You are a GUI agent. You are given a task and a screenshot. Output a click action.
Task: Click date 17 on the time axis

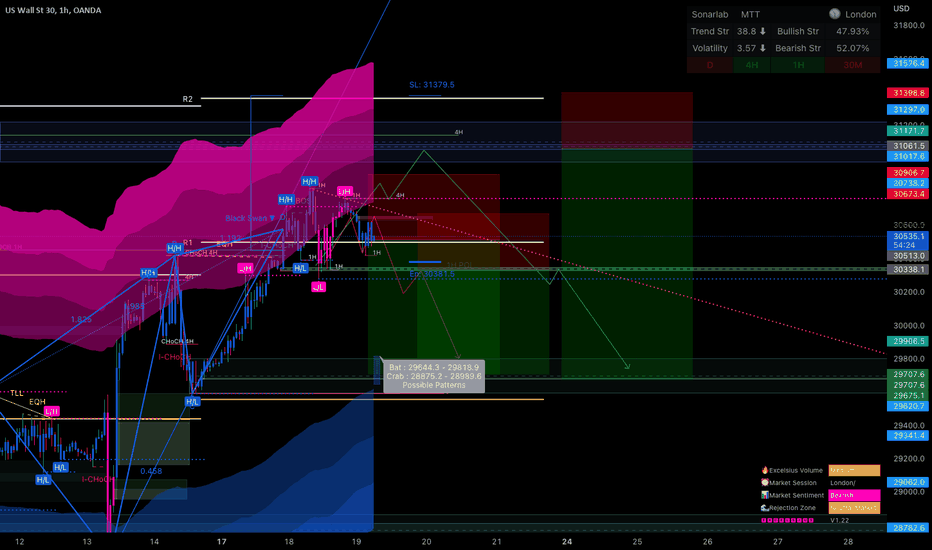pyautogui.click(x=222, y=542)
